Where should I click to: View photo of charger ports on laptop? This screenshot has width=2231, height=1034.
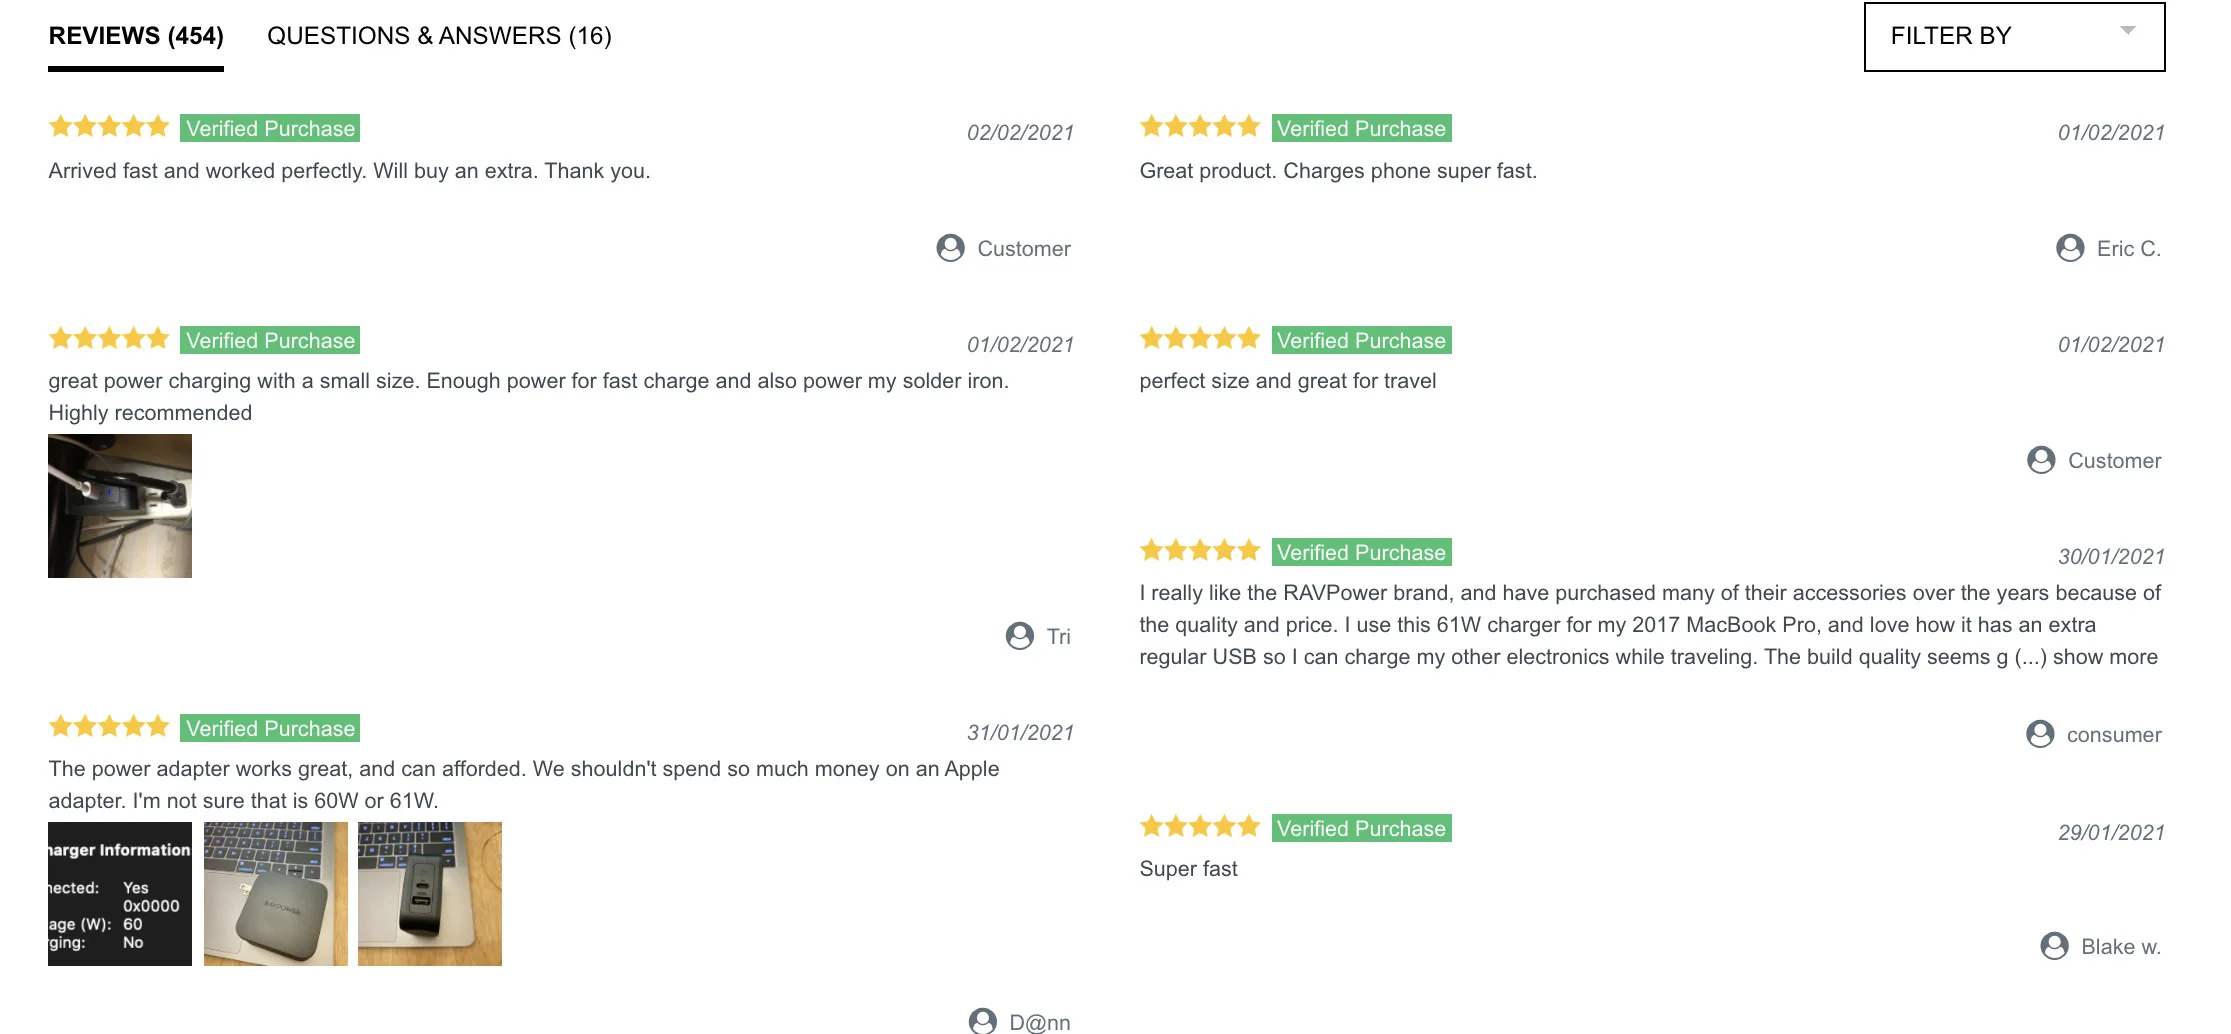pyautogui.click(x=430, y=894)
